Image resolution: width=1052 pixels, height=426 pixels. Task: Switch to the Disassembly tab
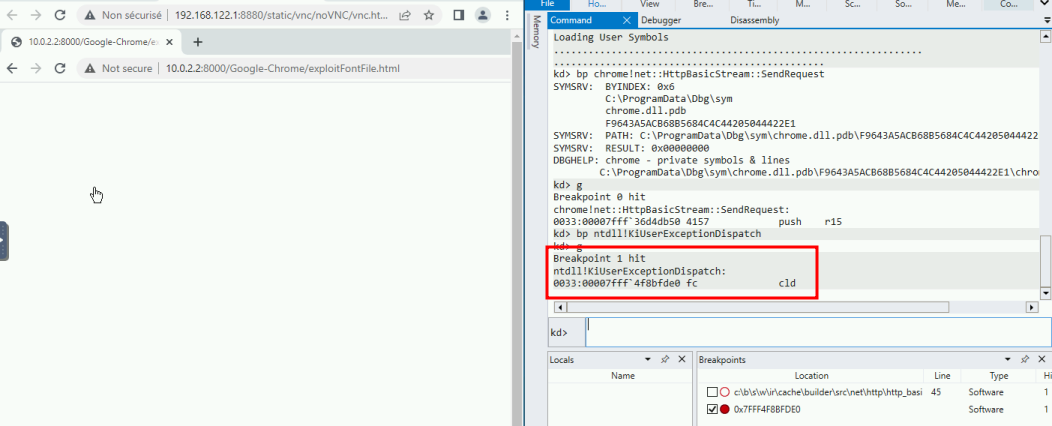(x=754, y=20)
